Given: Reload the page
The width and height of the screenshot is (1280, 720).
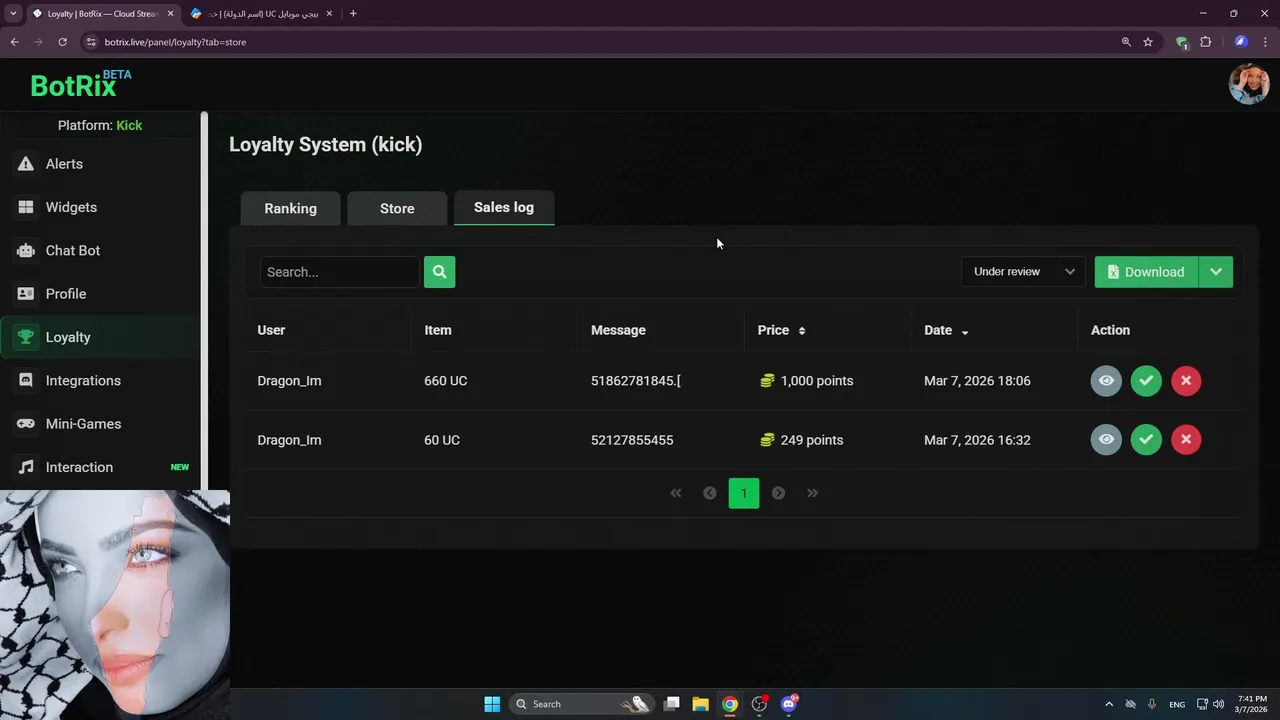Looking at the screenshot, I should (62, 42).
